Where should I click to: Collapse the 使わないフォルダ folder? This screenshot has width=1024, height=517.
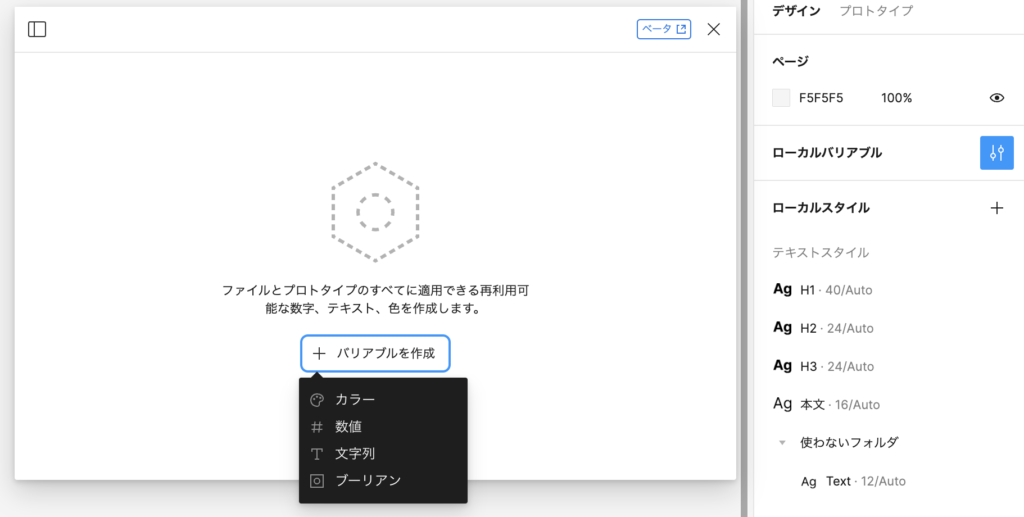(782, 442)
